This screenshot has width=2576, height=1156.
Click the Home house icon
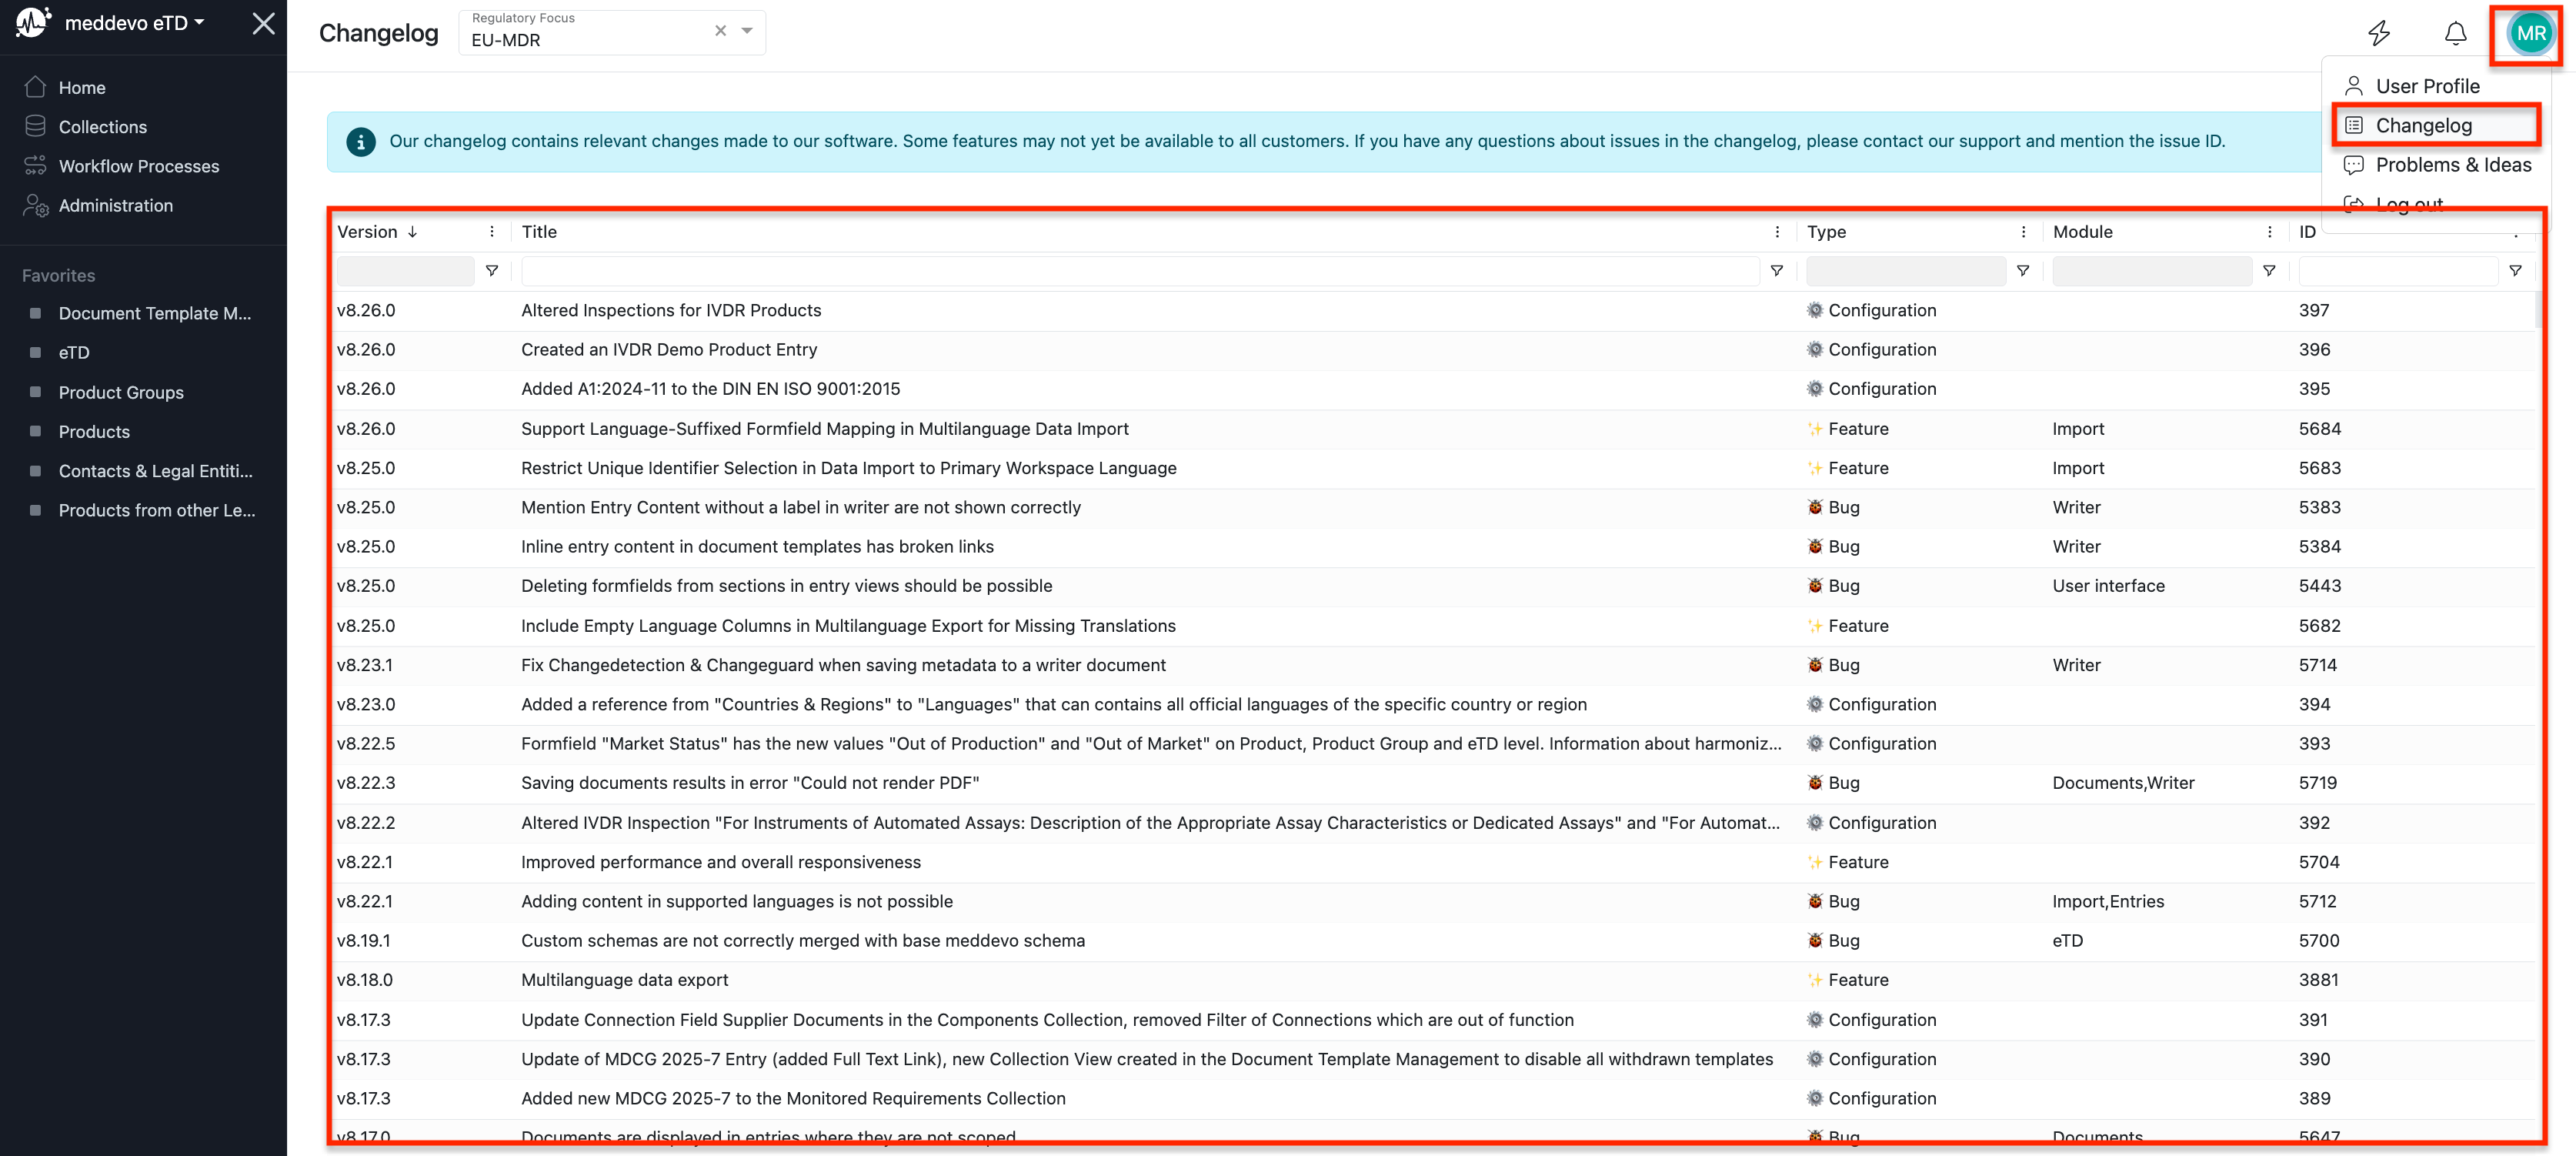[35, 87]
